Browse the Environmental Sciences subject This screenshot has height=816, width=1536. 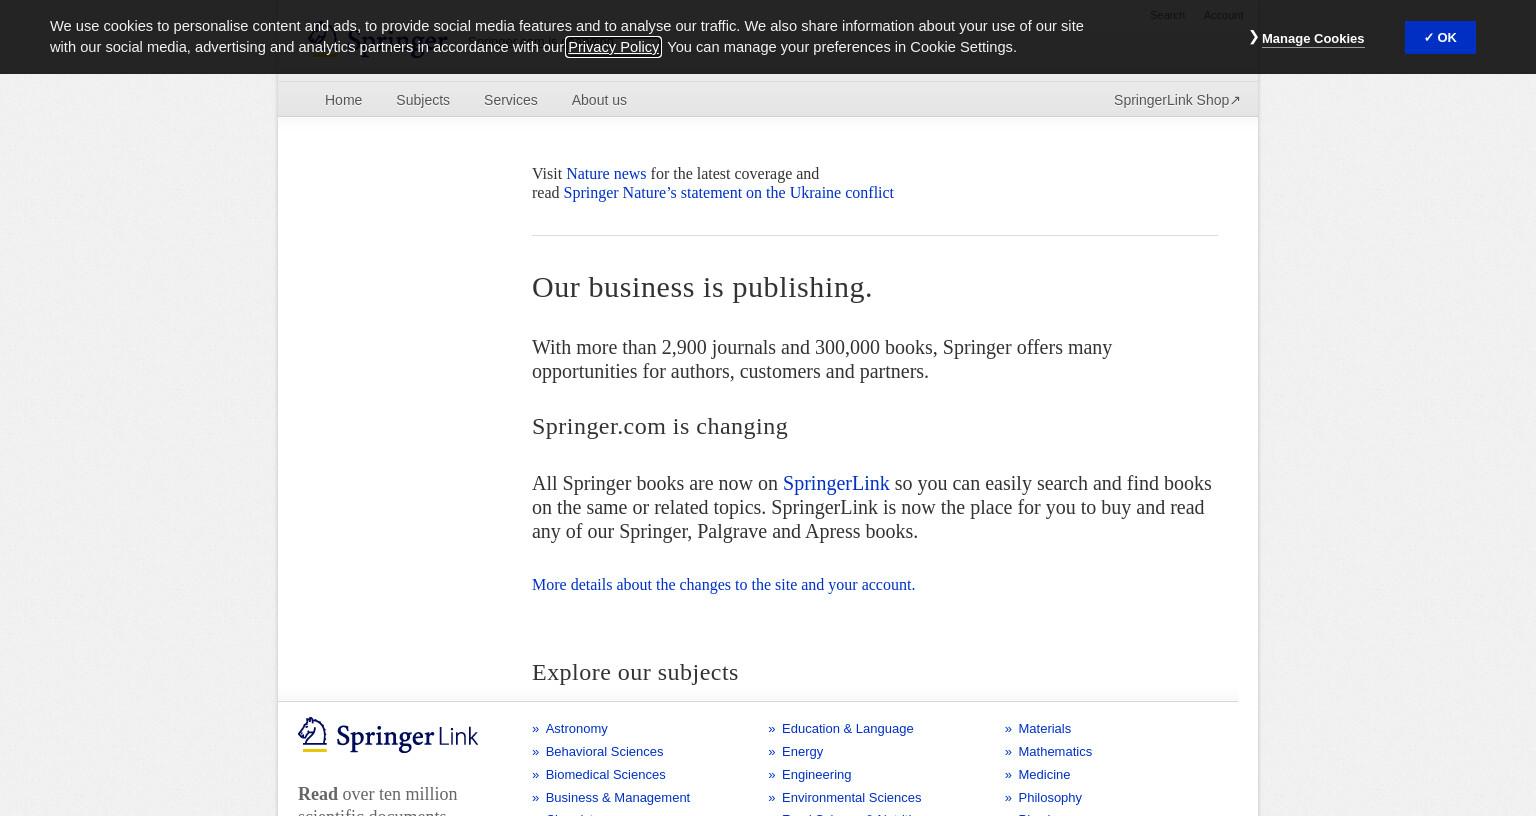pos(851,797)
